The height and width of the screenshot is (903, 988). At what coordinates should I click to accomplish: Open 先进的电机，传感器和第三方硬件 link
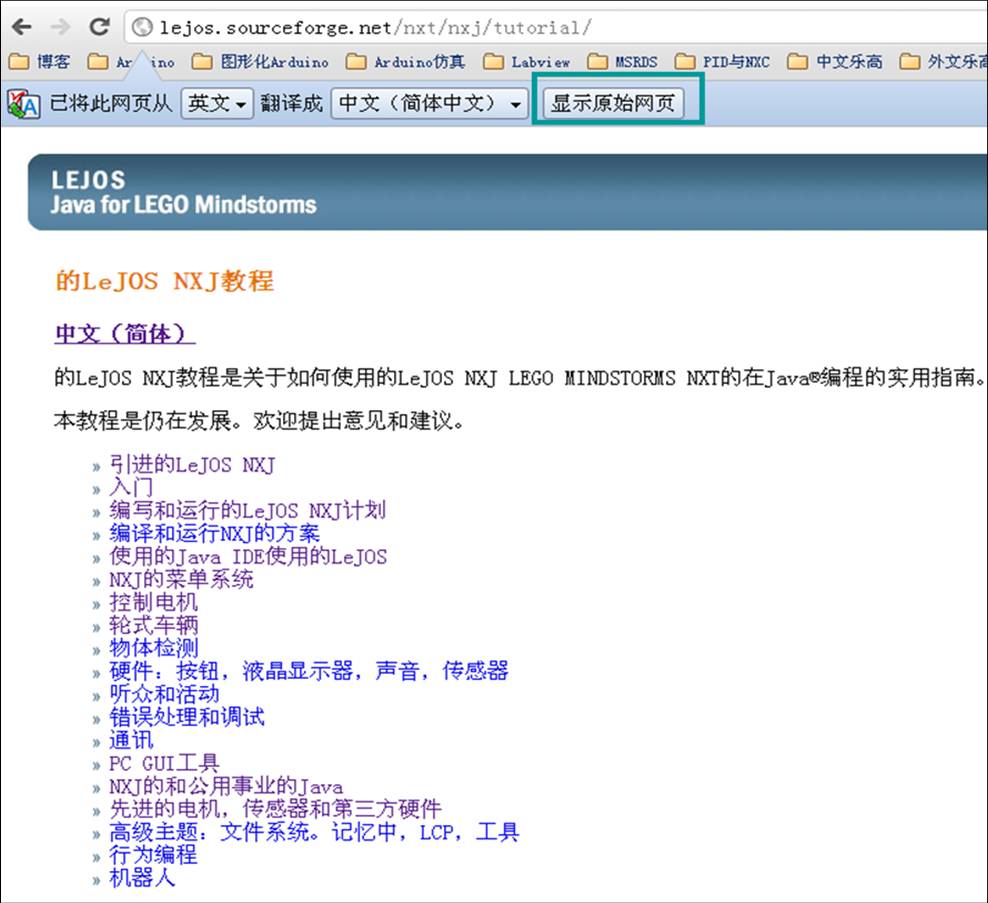(x=275, y=808)
